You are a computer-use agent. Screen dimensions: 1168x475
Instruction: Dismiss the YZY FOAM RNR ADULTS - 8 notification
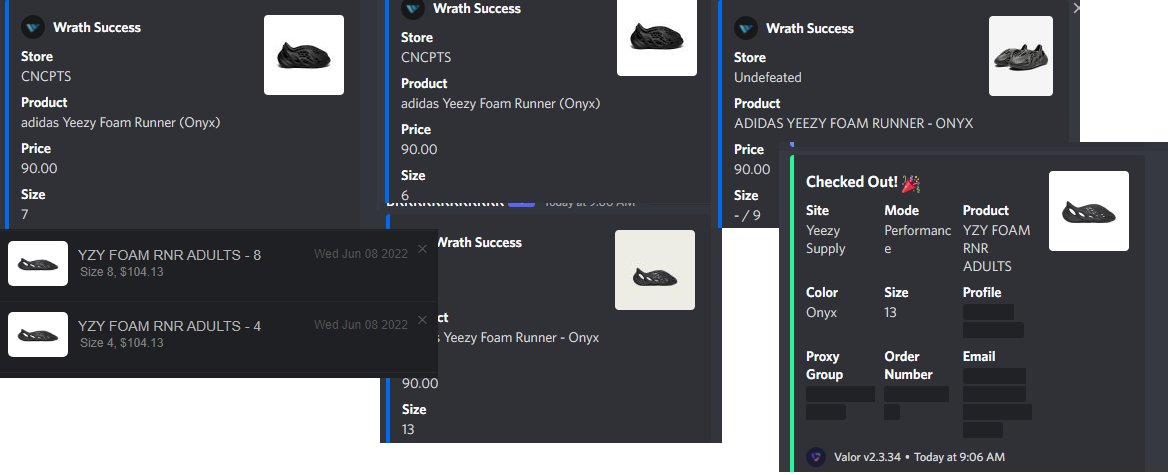pos(422,249)
